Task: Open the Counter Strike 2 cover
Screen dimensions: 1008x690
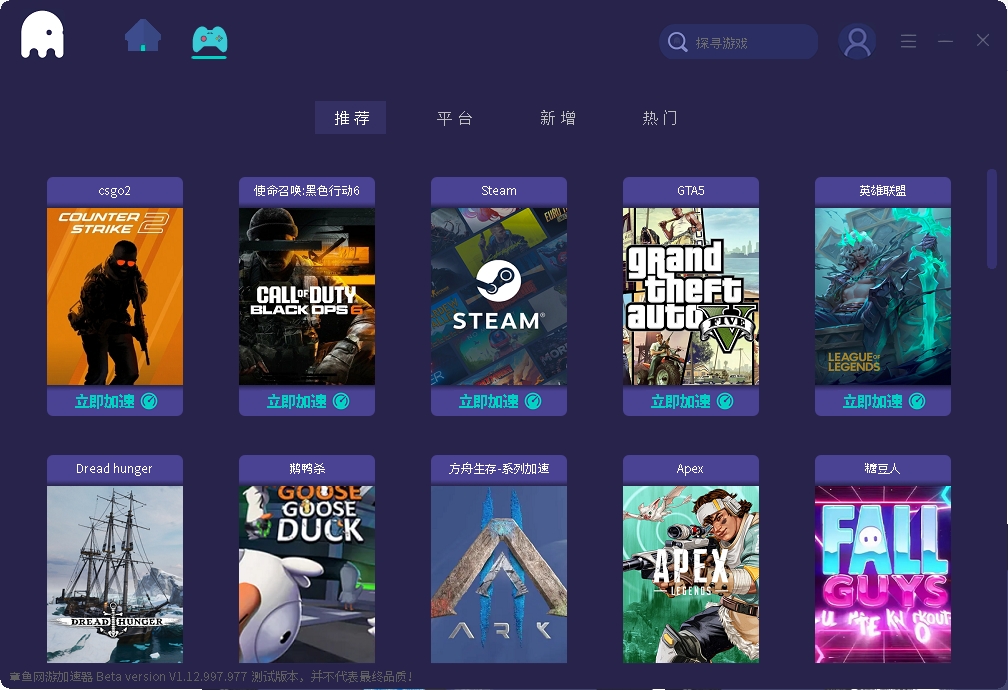Action: [115, 296]
